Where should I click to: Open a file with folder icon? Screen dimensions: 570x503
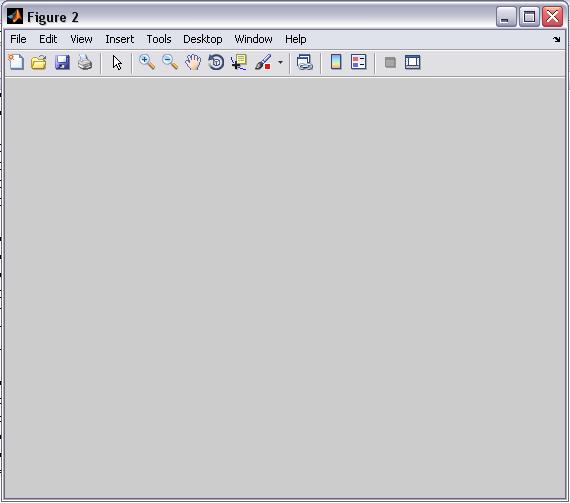[39, 63]
